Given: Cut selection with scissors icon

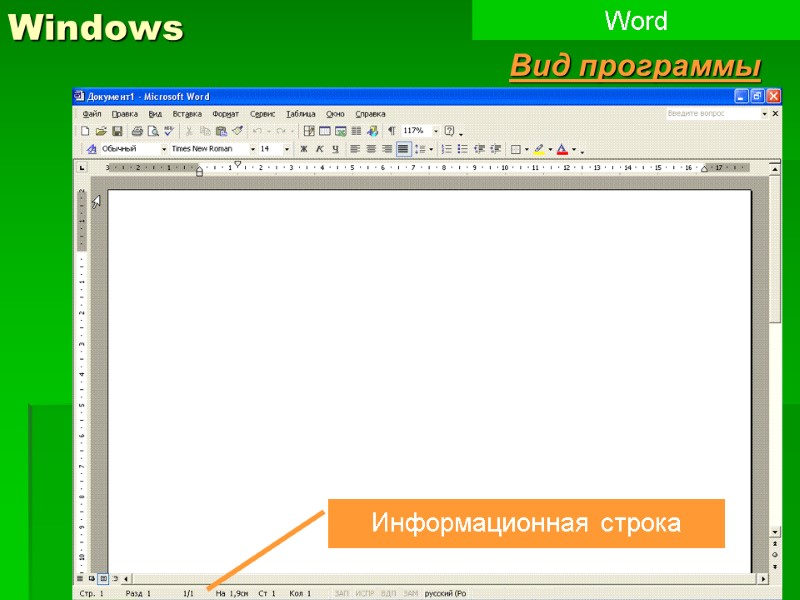Looking at the screenshot, I should pos(189,131).
